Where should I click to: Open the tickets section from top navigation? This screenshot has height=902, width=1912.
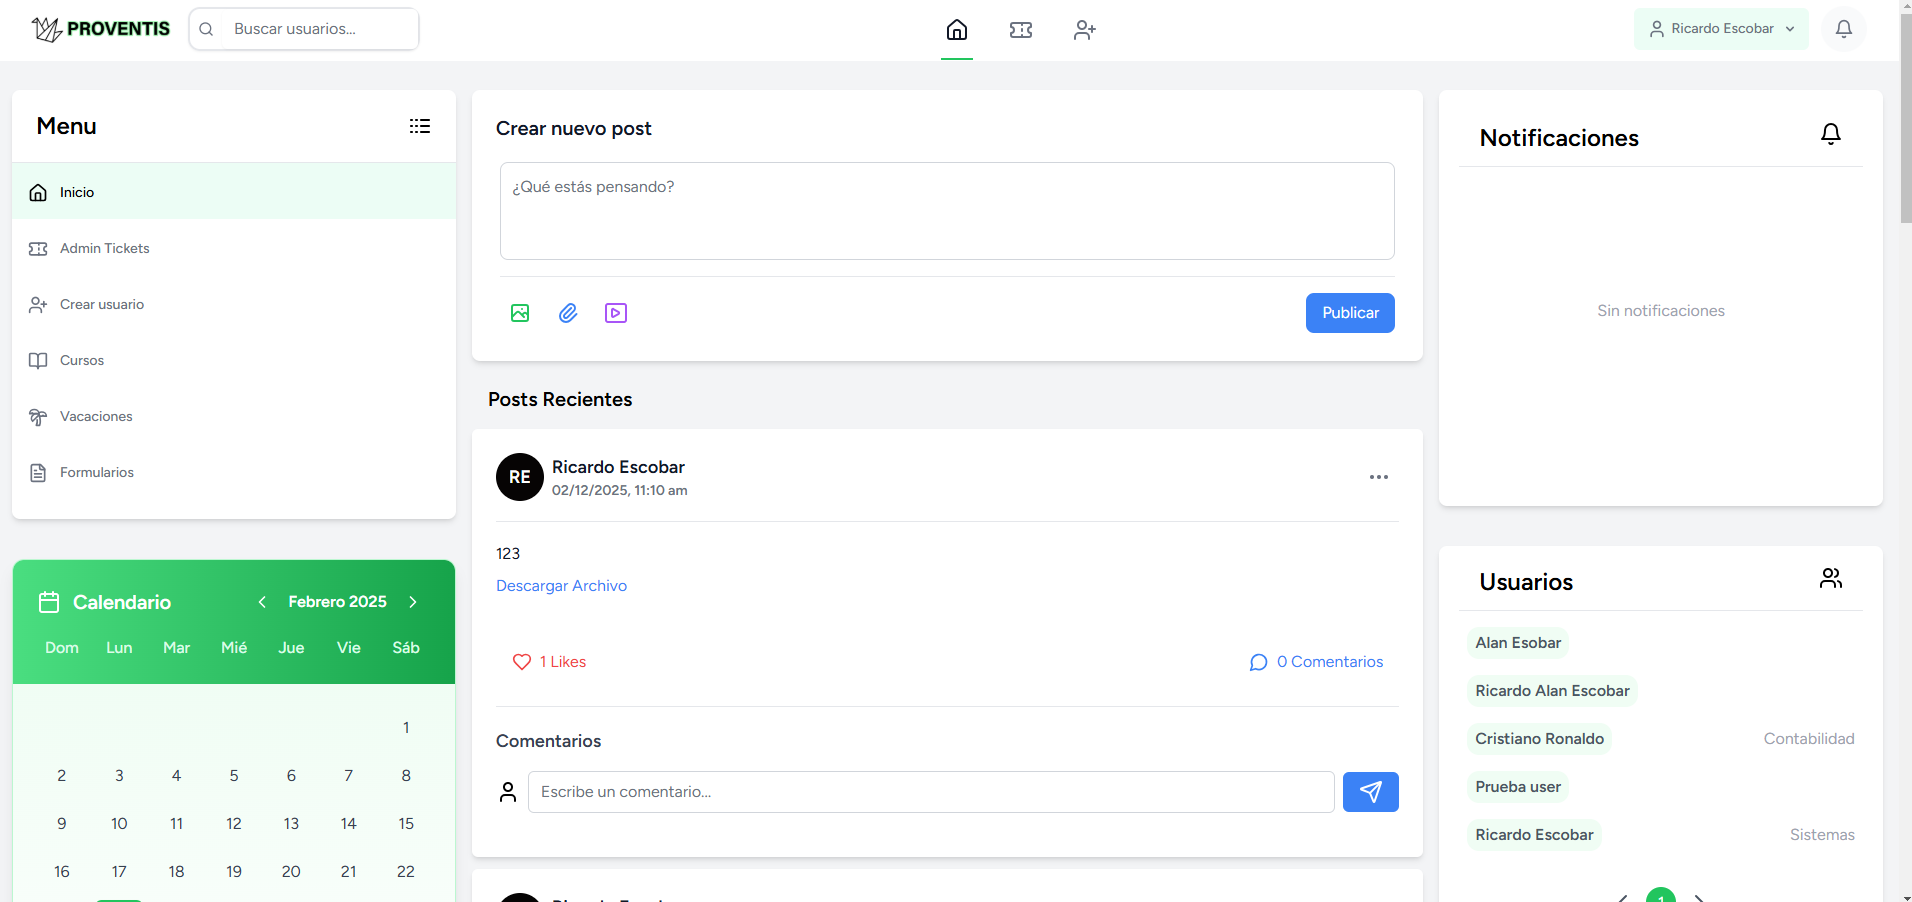1021,30
